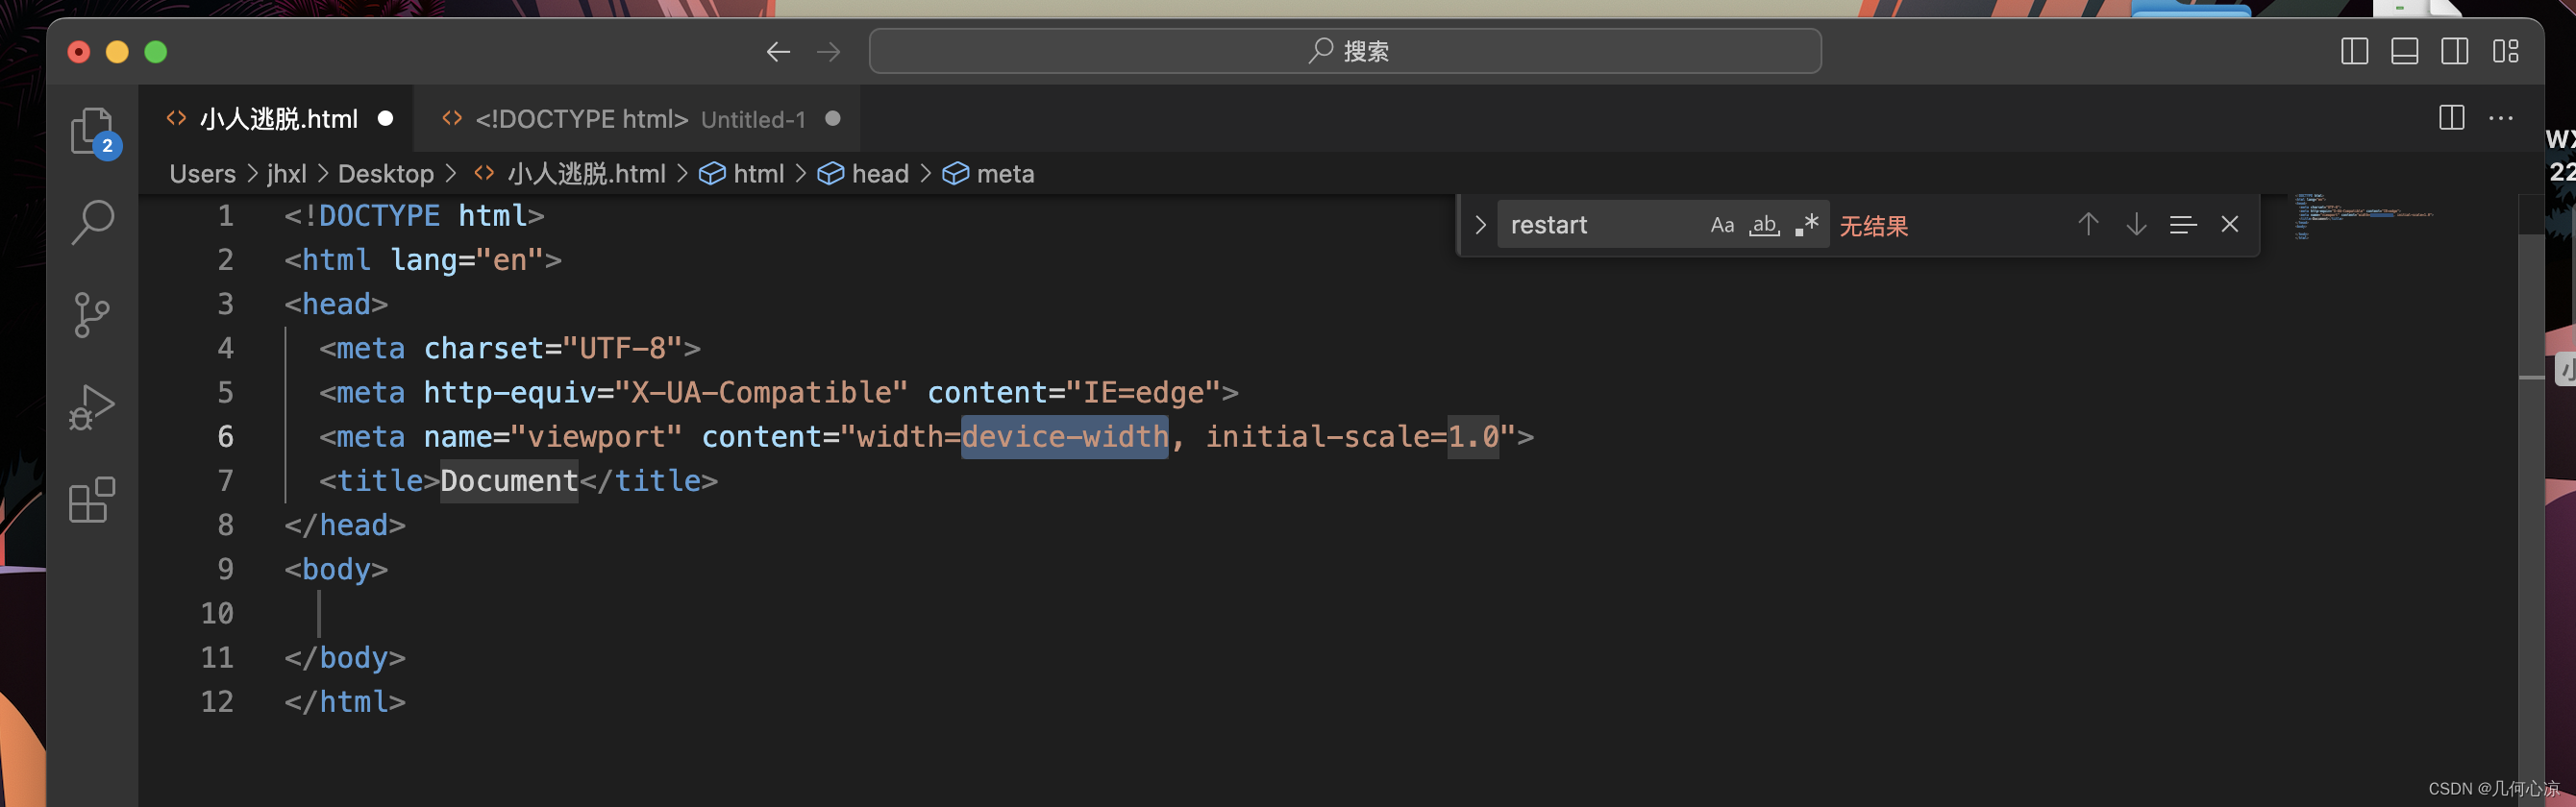The height and width of the screenshot is (807, 2576).
Task: Toggle Use Regular Expression in find widget
Action: point(1806,225)
